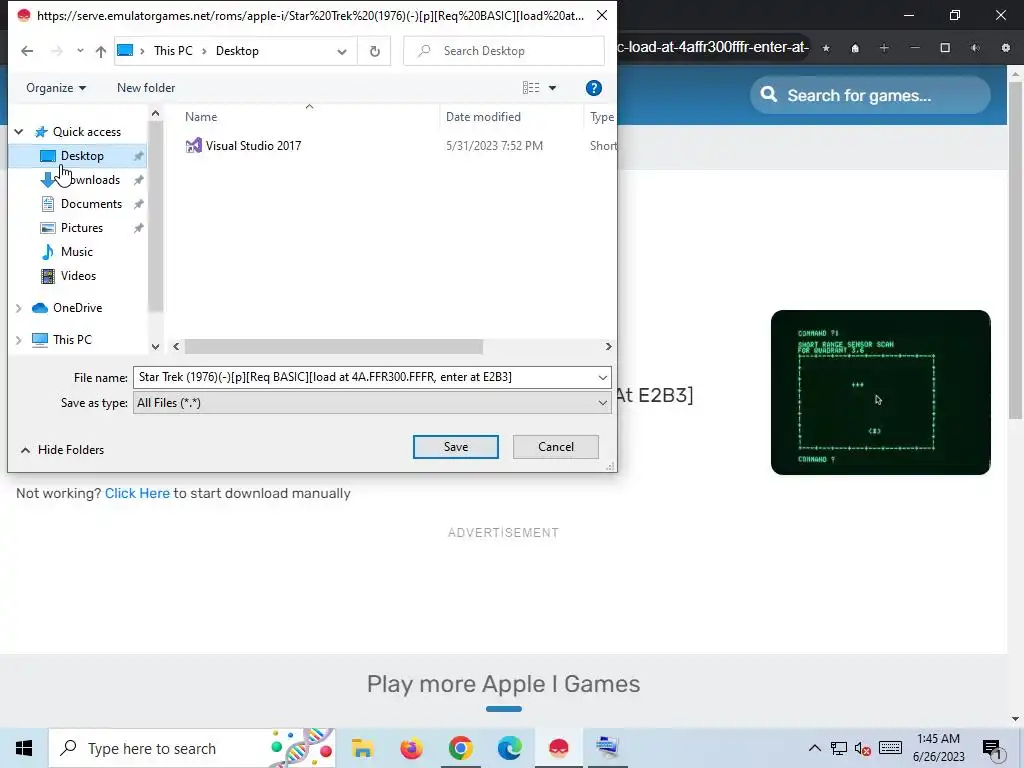
Task: Click the File name text field
Action: coord(364,377)
